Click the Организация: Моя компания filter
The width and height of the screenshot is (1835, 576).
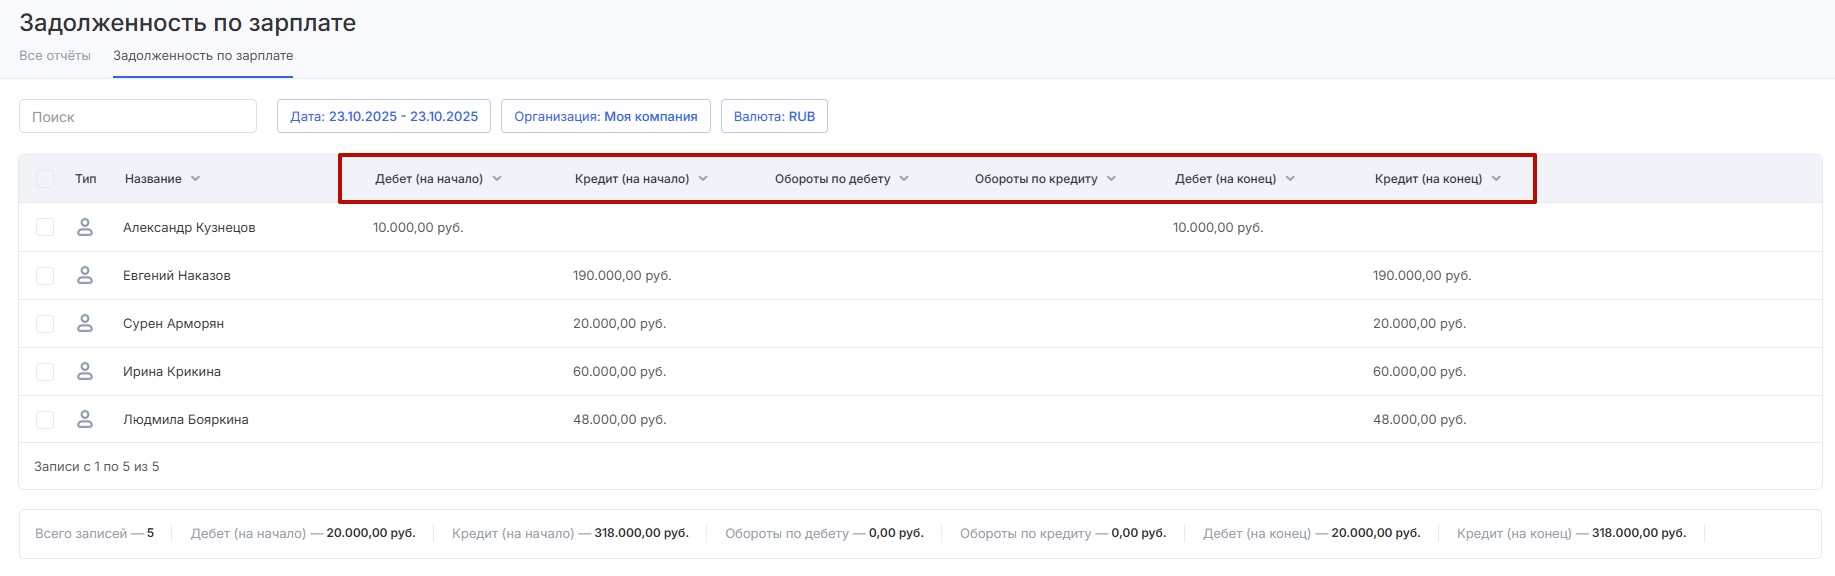click(x=605, y=116)
